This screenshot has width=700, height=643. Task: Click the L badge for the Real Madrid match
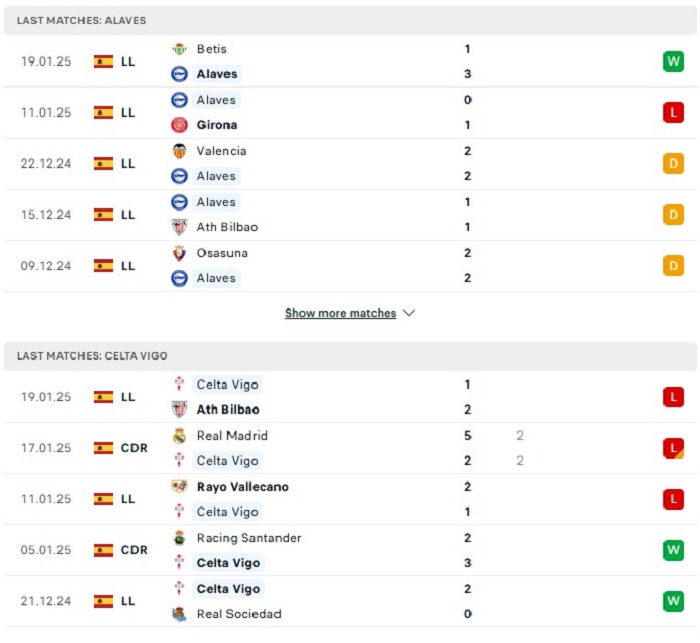point(673,448)
